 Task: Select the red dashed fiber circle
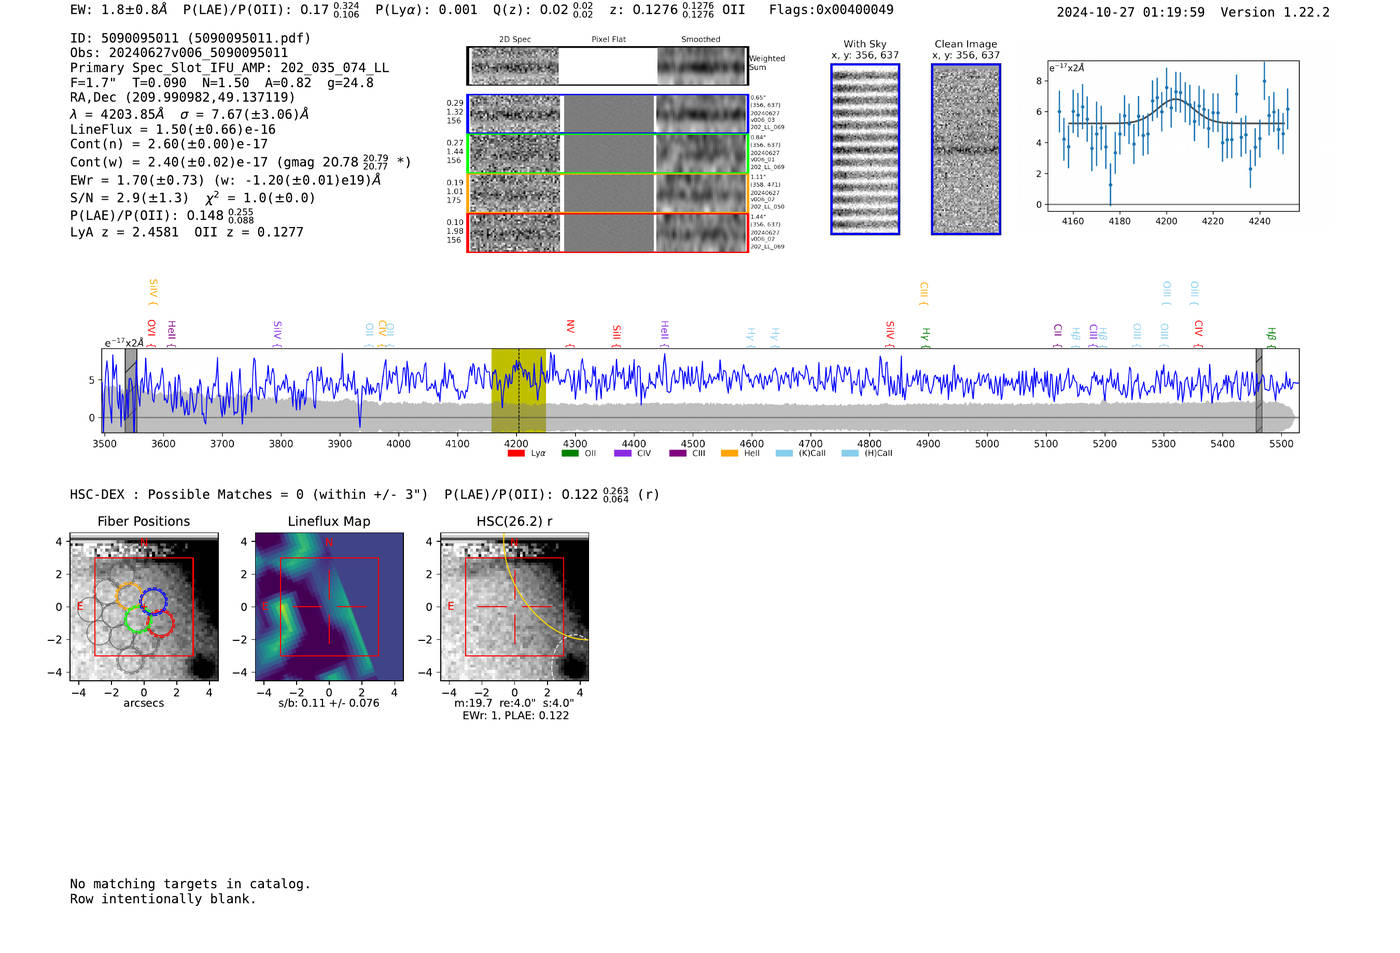pyautogui.click(x=161, y=624)
